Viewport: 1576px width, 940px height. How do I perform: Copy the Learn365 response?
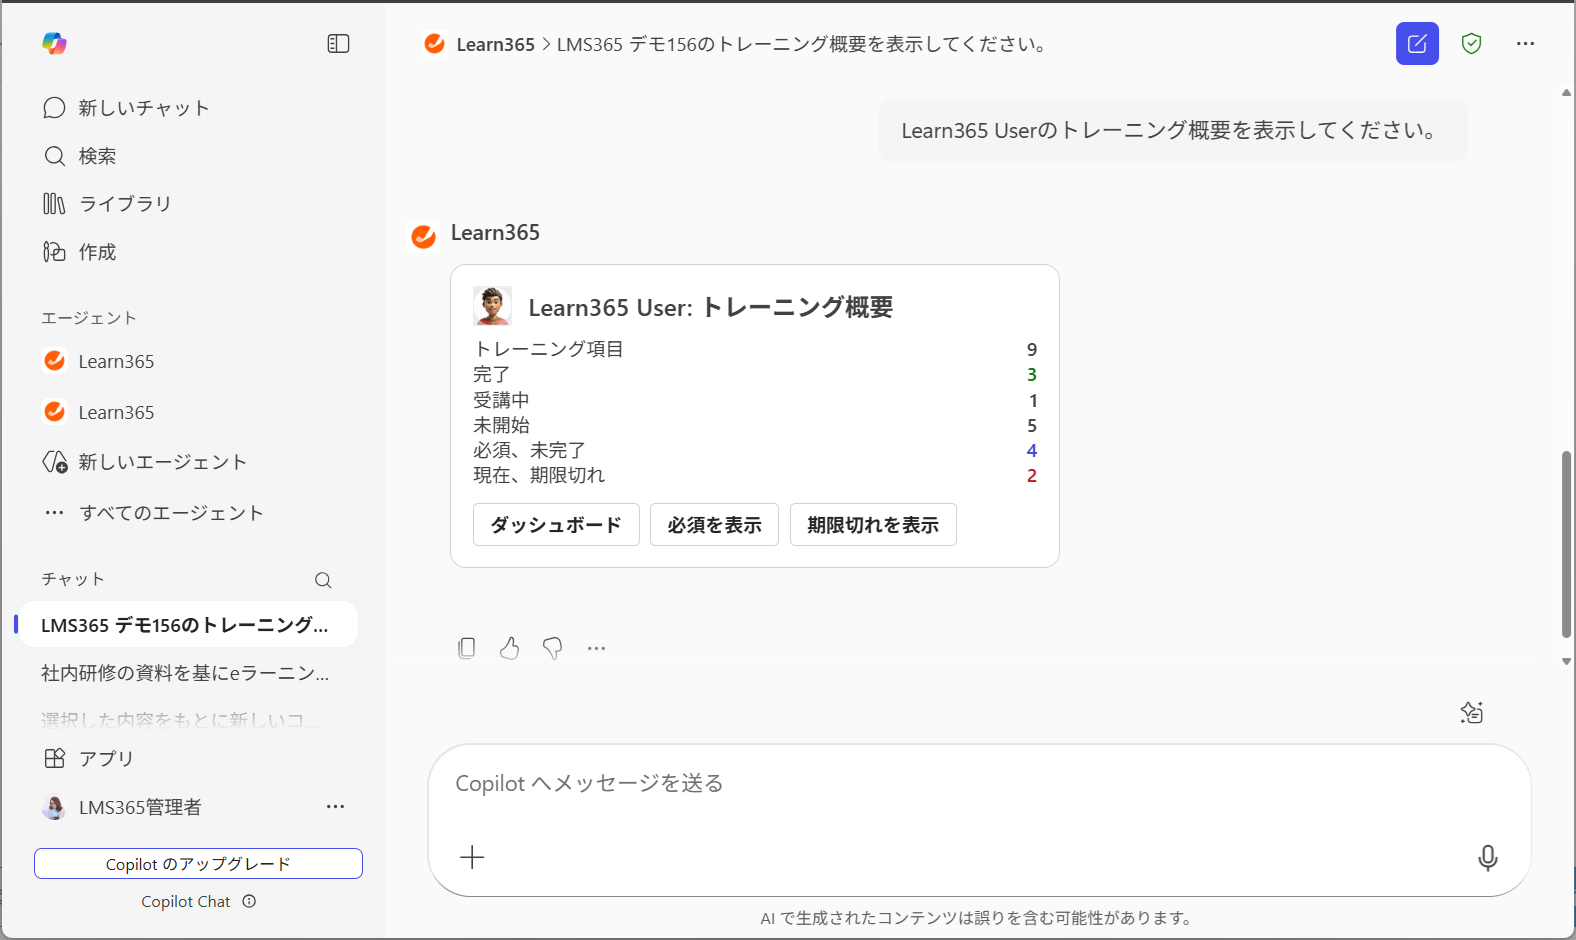pos(466,648)
